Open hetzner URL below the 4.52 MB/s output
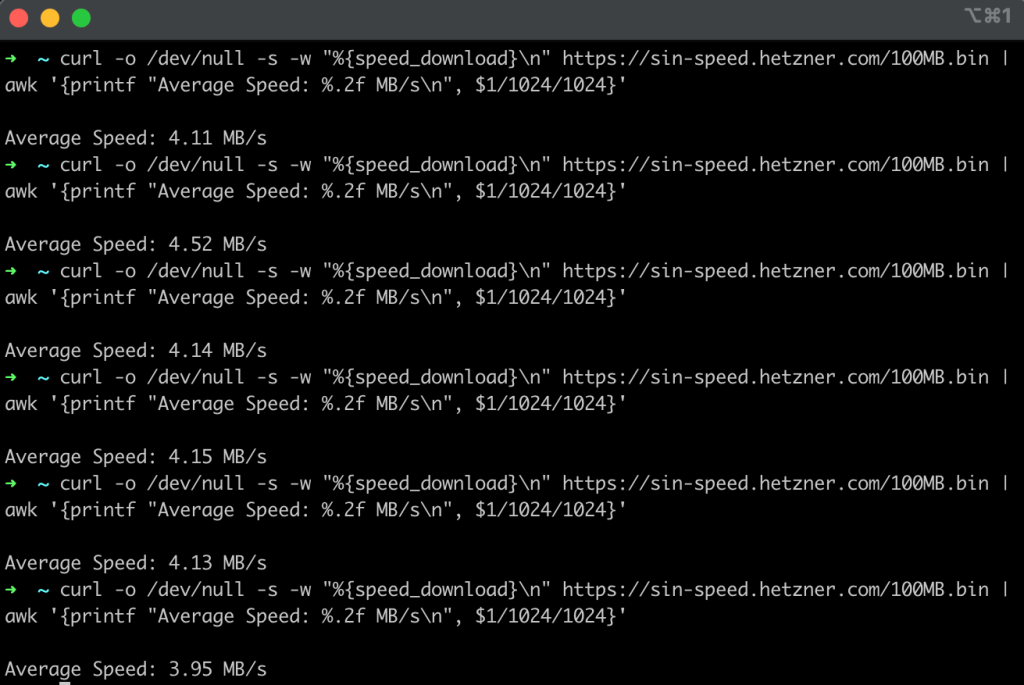Viewport: 1024px width, 685px height. tap(775, 271)
